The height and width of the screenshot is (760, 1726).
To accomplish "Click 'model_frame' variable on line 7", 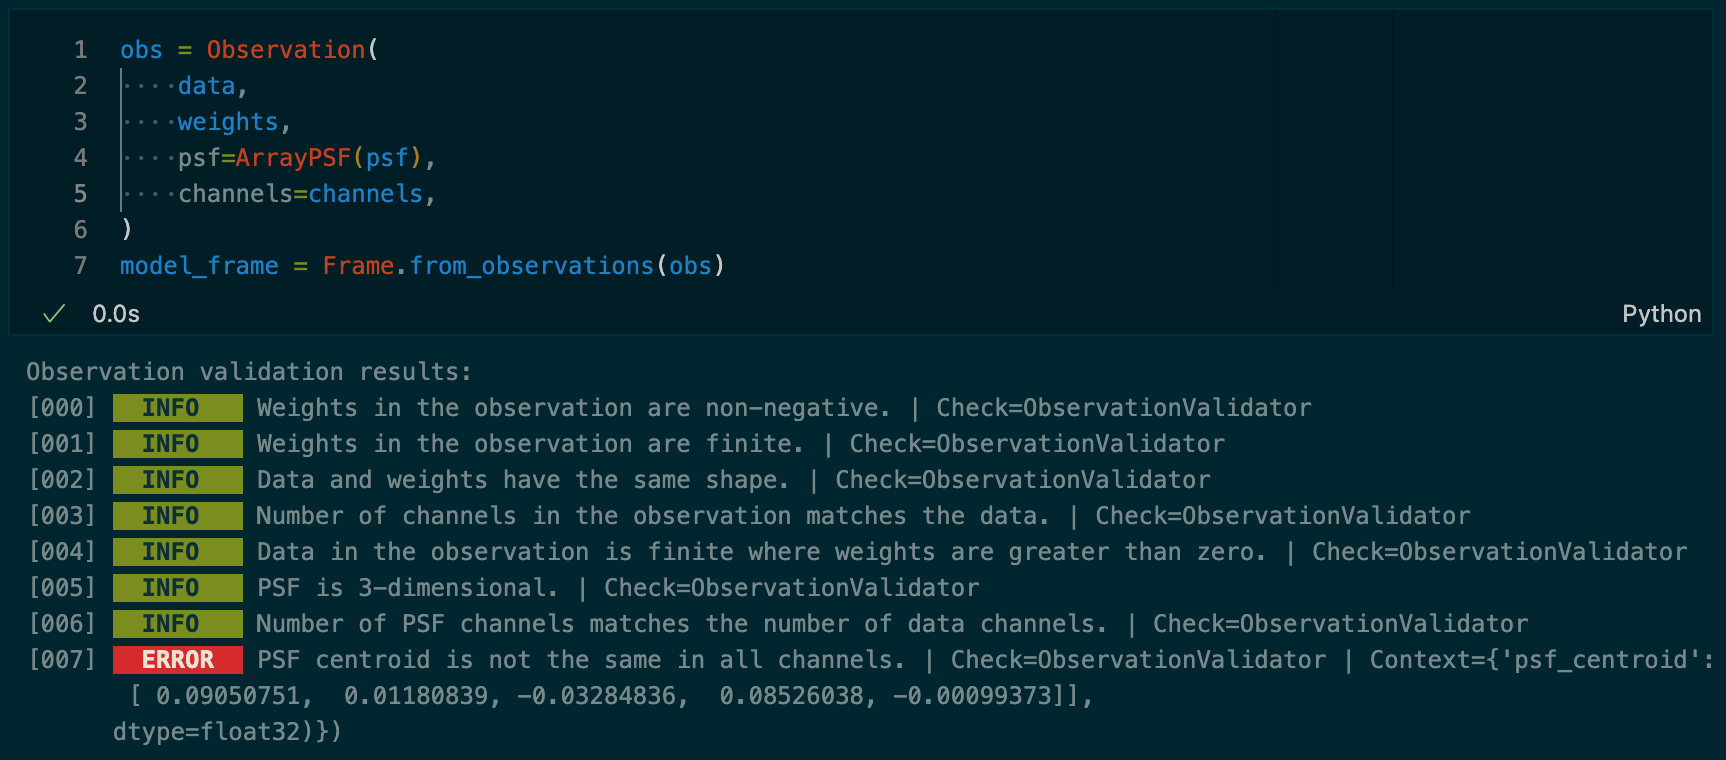I will (199, 266).
